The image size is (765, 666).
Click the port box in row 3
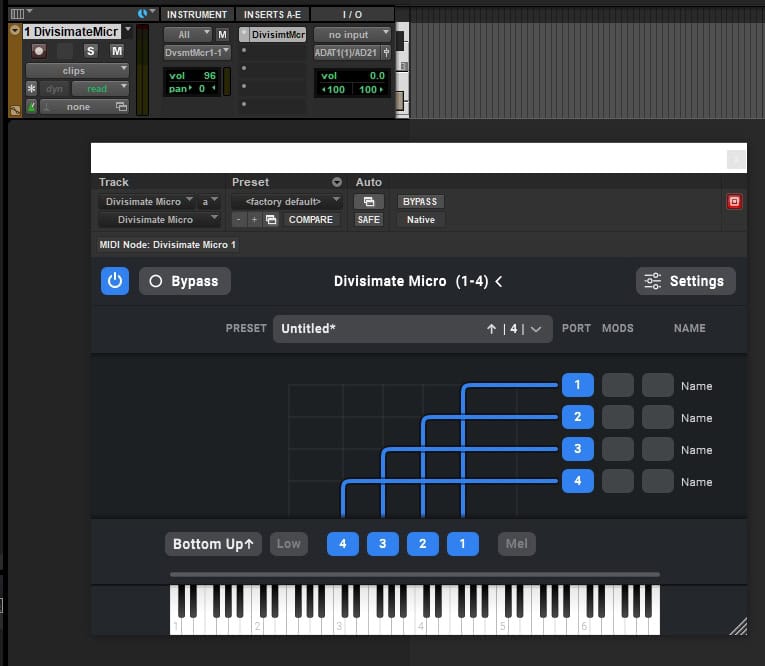[618, 449]
